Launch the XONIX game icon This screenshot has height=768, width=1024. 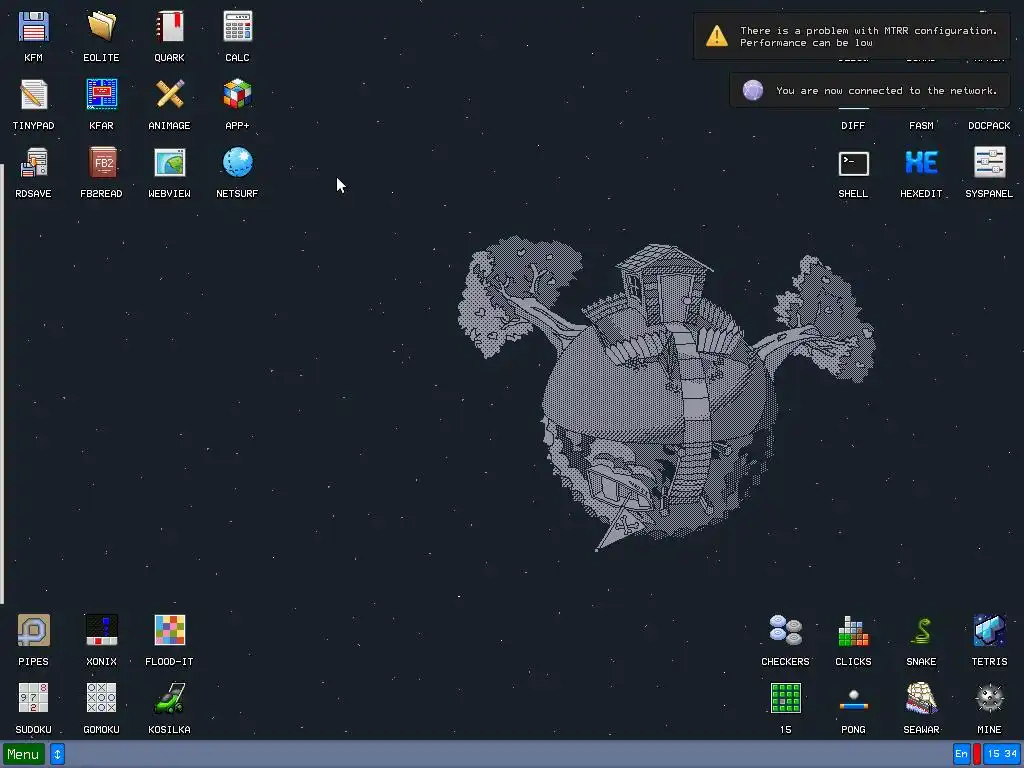coord(101,631)
